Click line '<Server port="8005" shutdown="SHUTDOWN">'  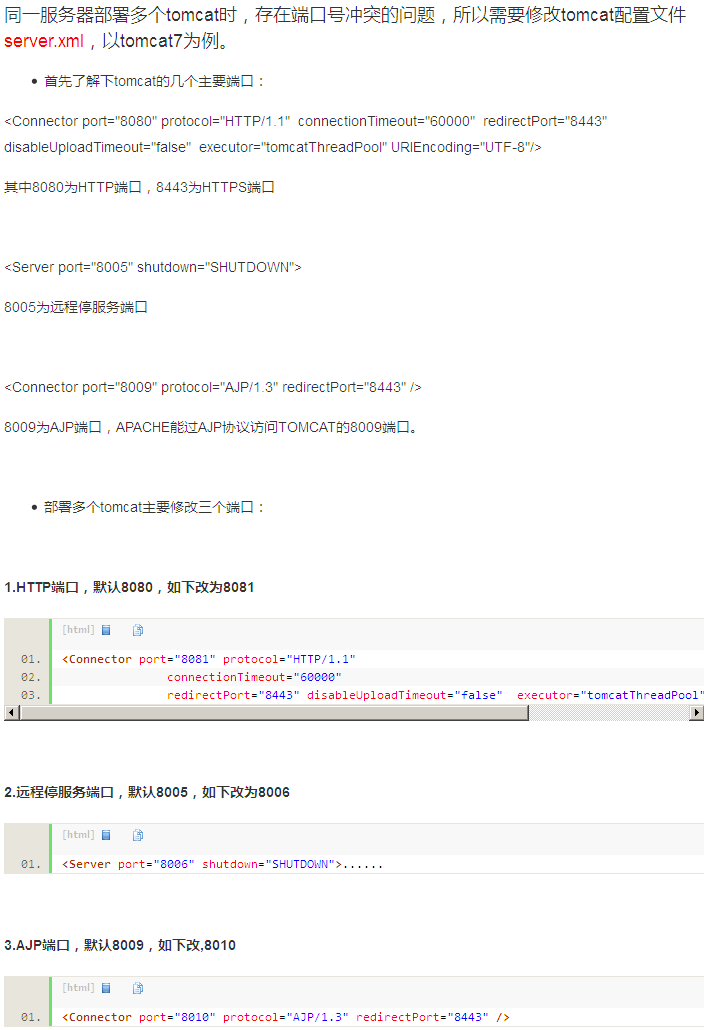152,267
